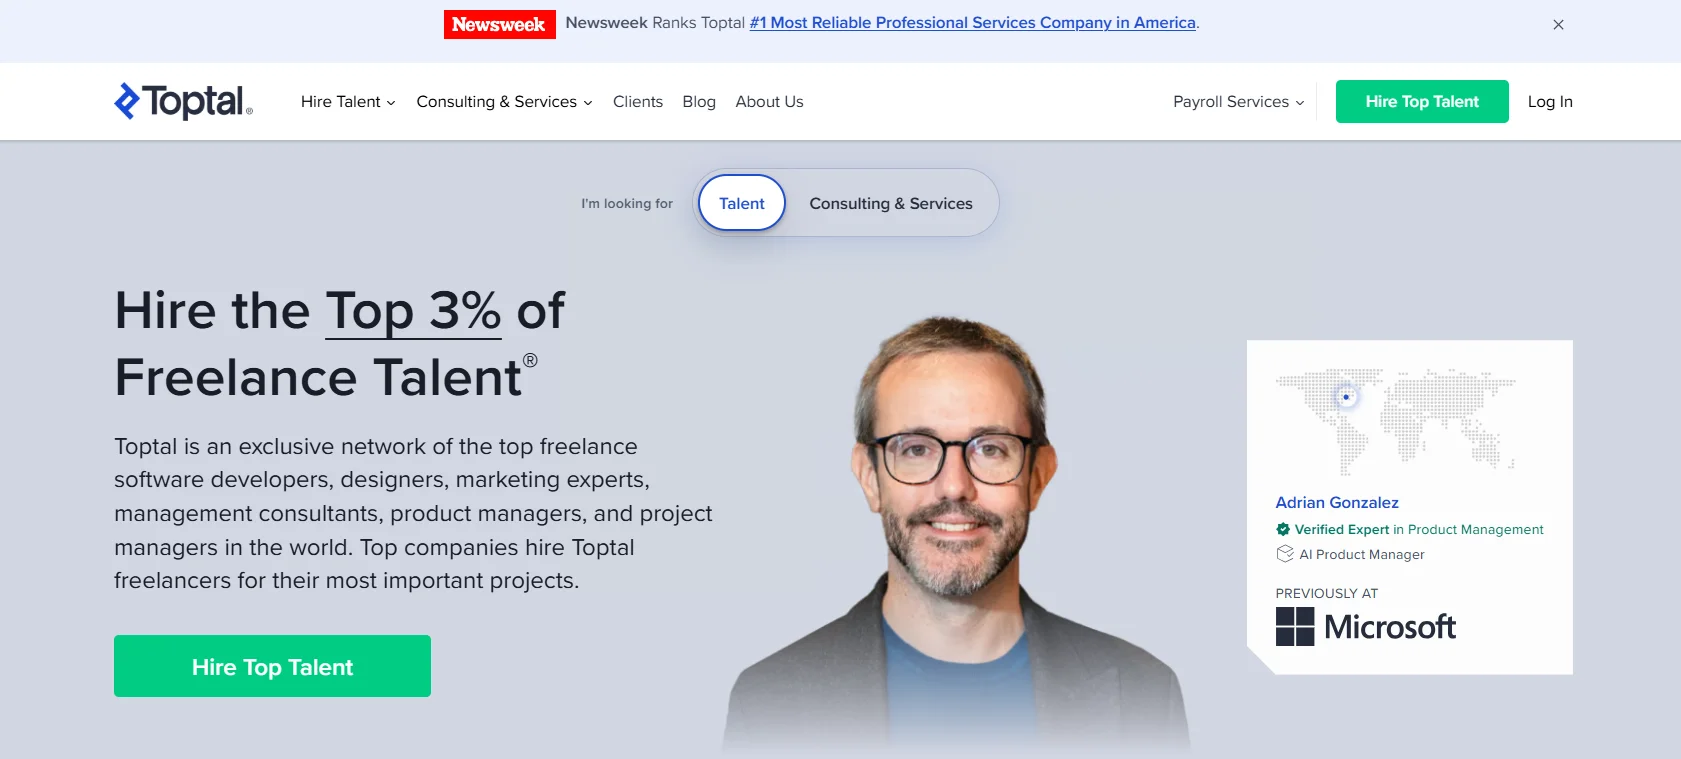Viewport: 1681px width, 759px height.
Task: Expand the Hire Talent menu
Action: pos(348,102)
